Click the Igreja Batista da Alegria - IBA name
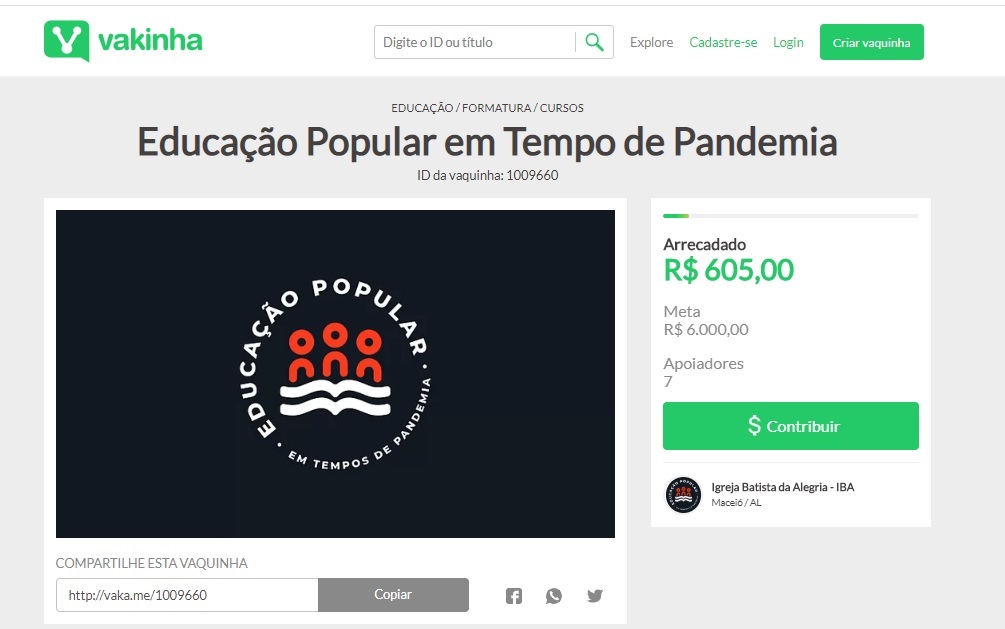Screen dimensions: 1005x629 783,487
